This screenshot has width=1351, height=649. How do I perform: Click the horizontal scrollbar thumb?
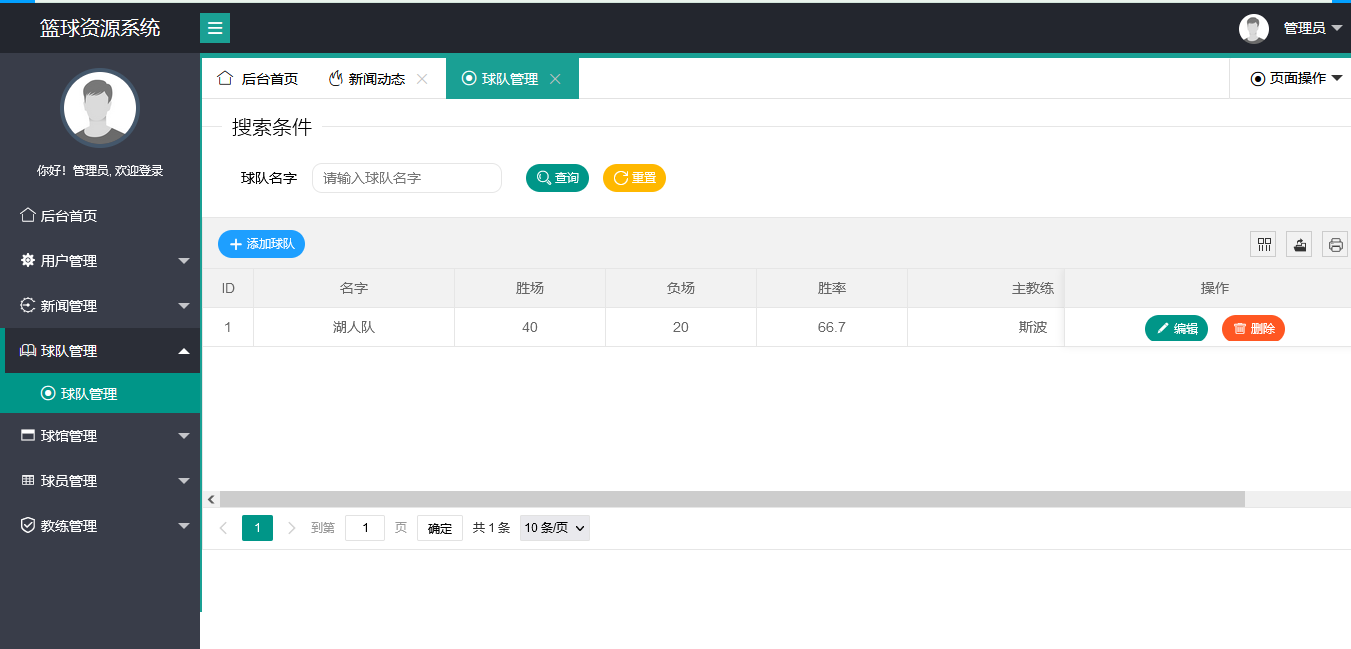(x=732, y=499)
